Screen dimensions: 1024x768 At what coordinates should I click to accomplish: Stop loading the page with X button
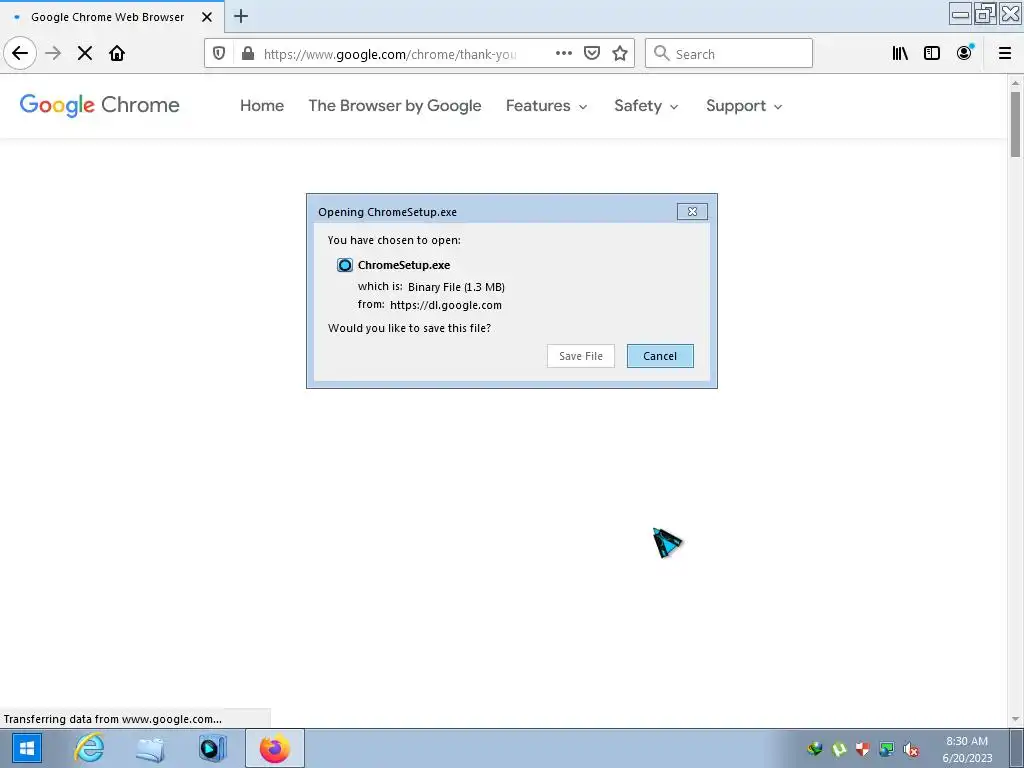coord(85,53)
